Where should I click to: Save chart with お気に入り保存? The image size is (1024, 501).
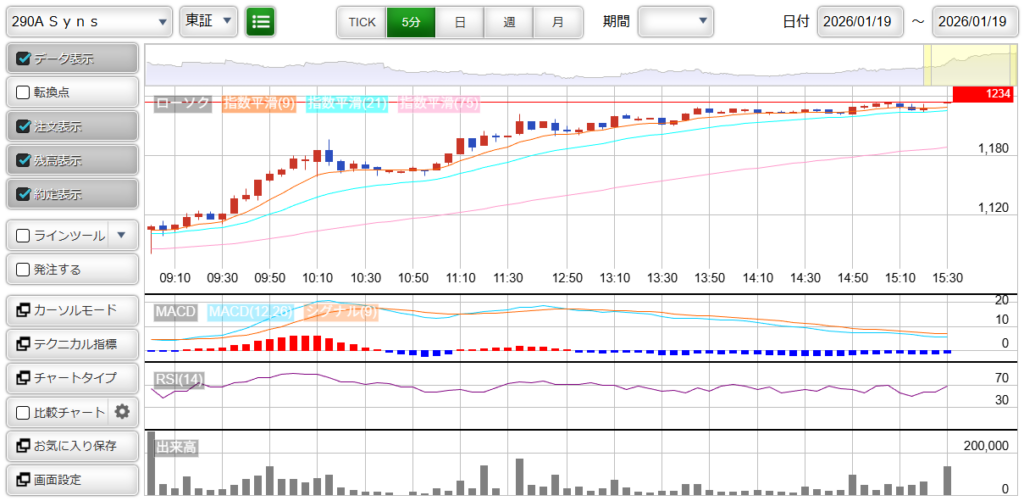pyautogui.click(x=71, y=445)
